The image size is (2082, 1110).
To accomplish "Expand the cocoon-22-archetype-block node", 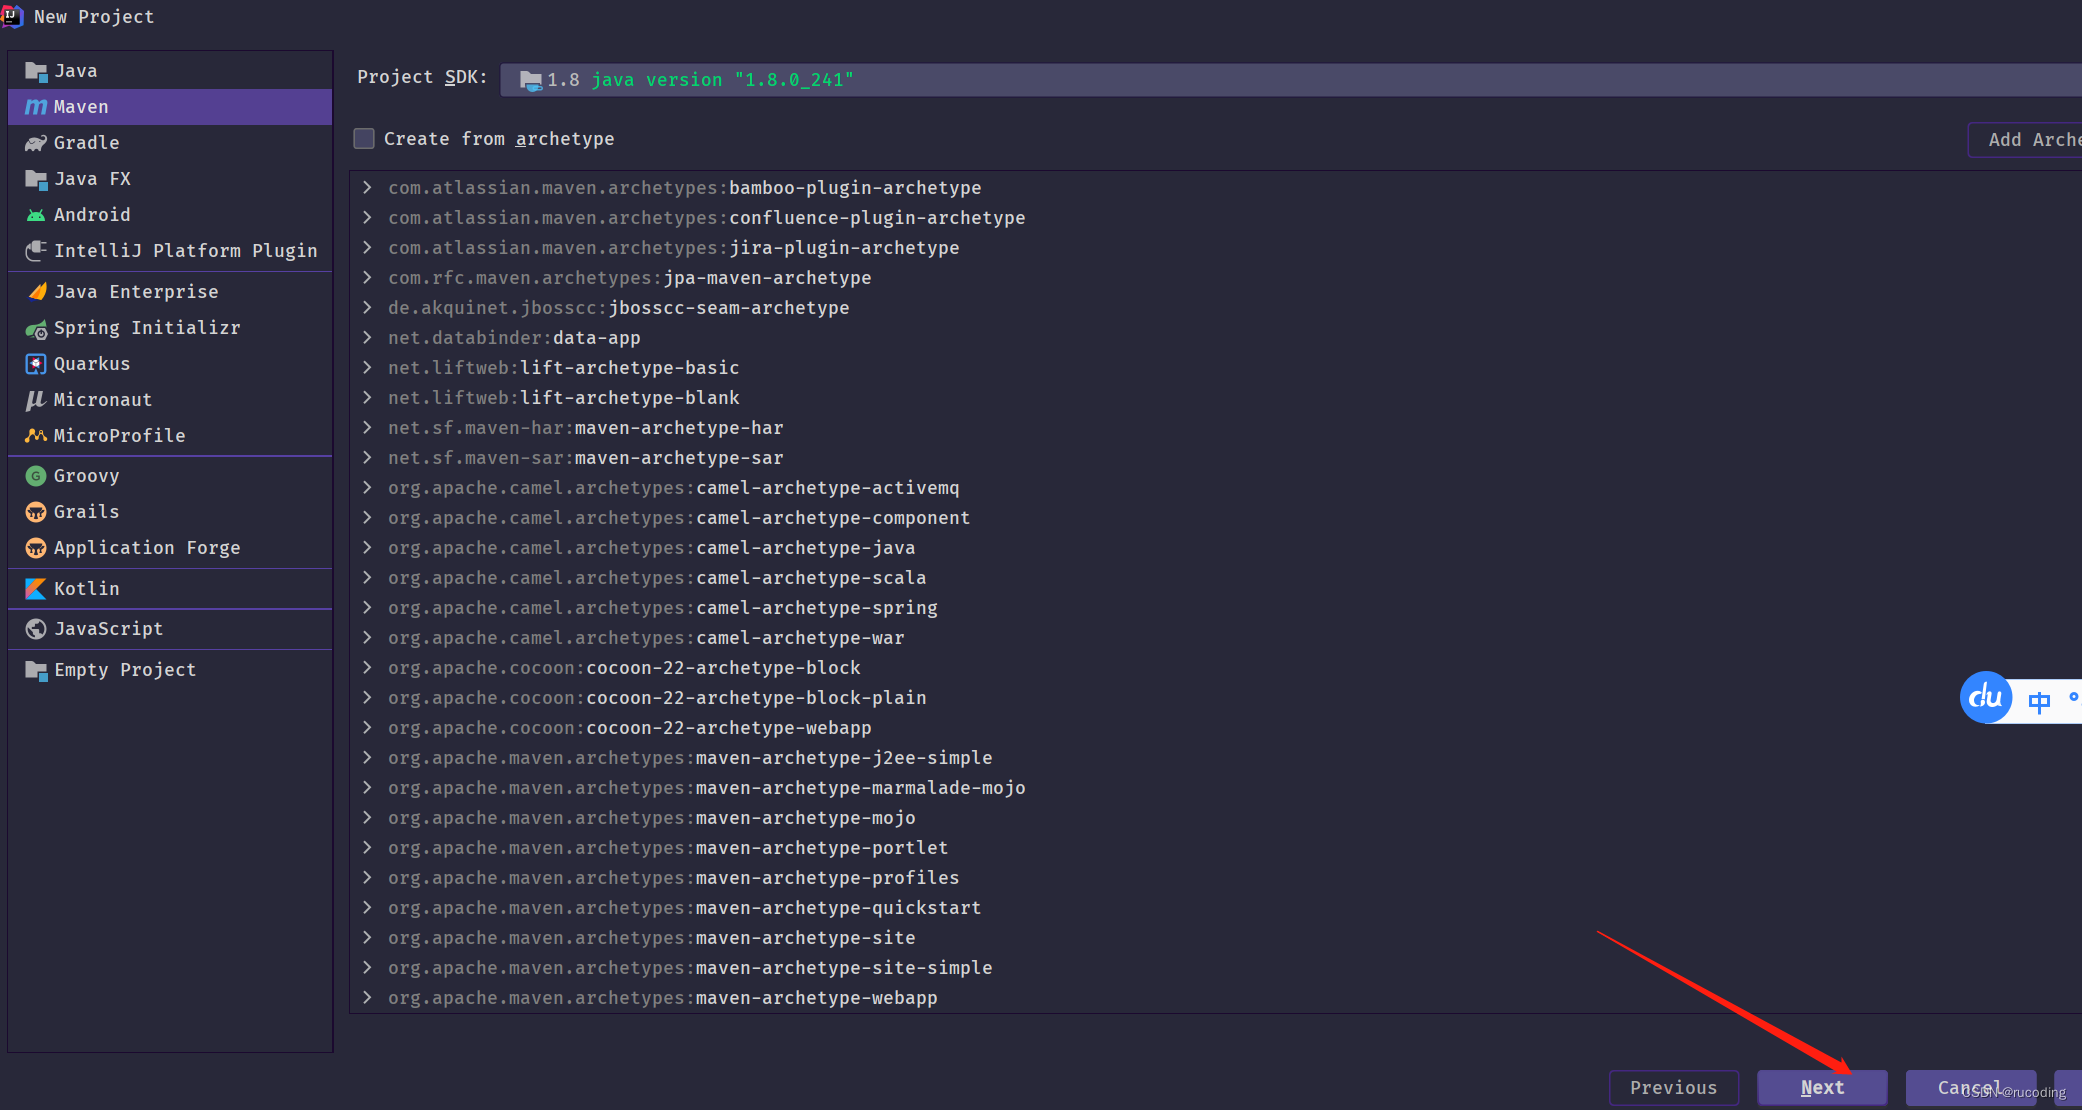I will [x=368, y=668].
